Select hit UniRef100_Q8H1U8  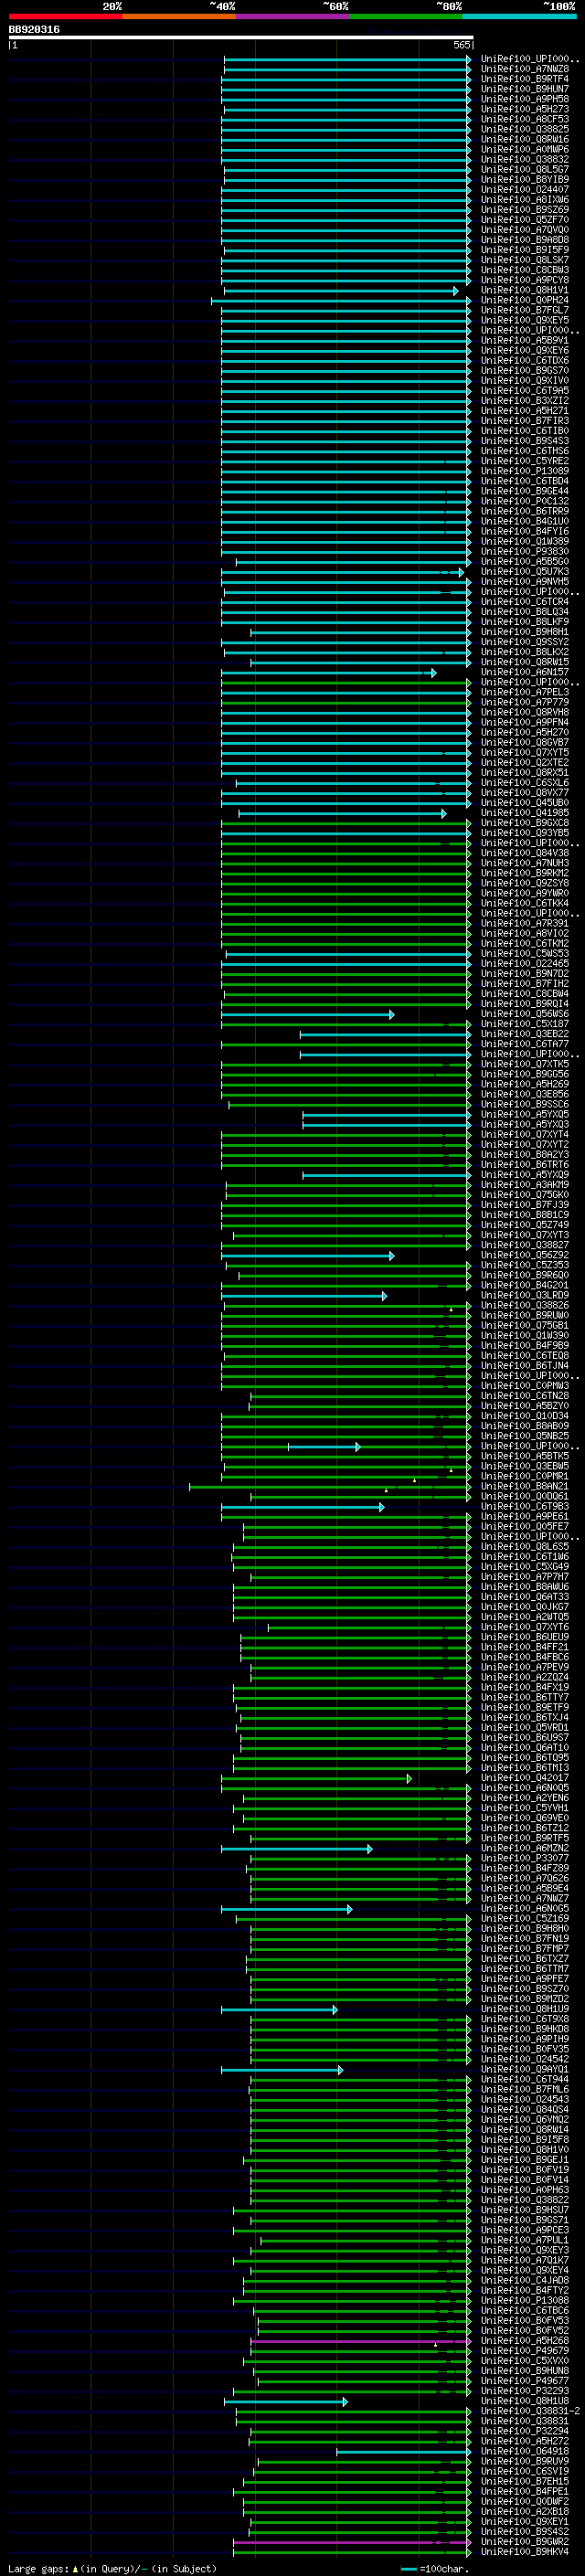525,2400
